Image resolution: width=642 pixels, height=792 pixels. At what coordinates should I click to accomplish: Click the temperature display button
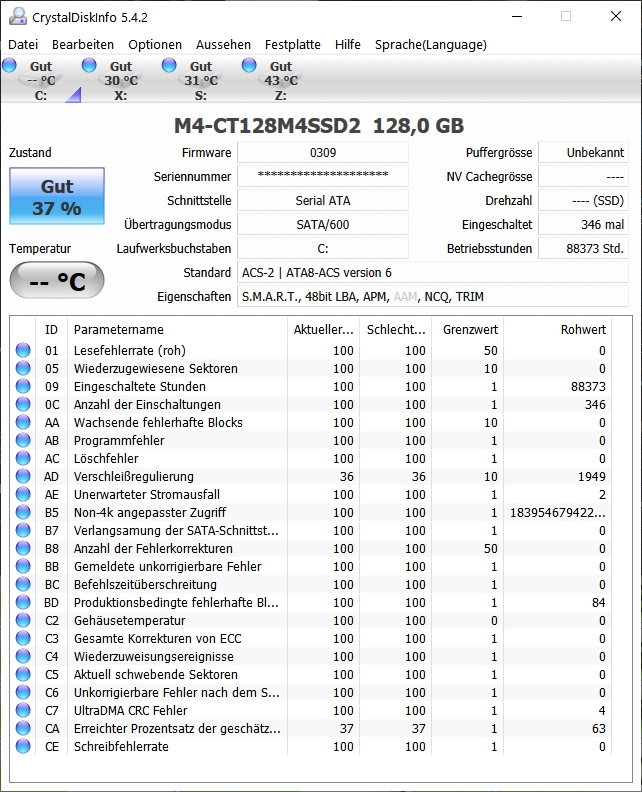(x=57, y=280)
